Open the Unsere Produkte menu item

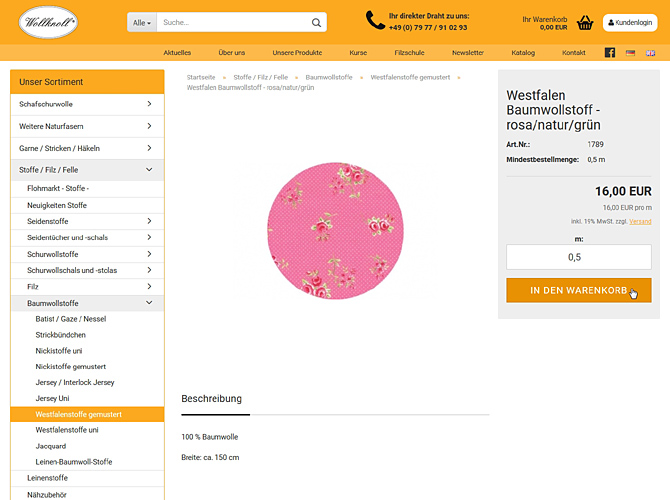(297, 53)
